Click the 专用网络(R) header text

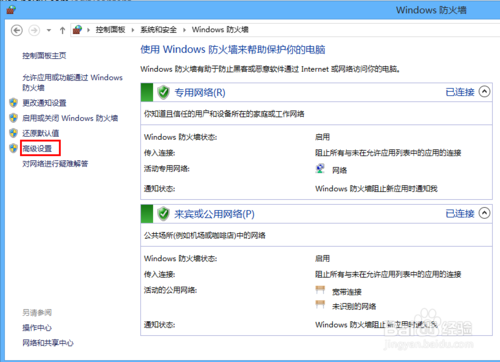click(x=200, y=92)
